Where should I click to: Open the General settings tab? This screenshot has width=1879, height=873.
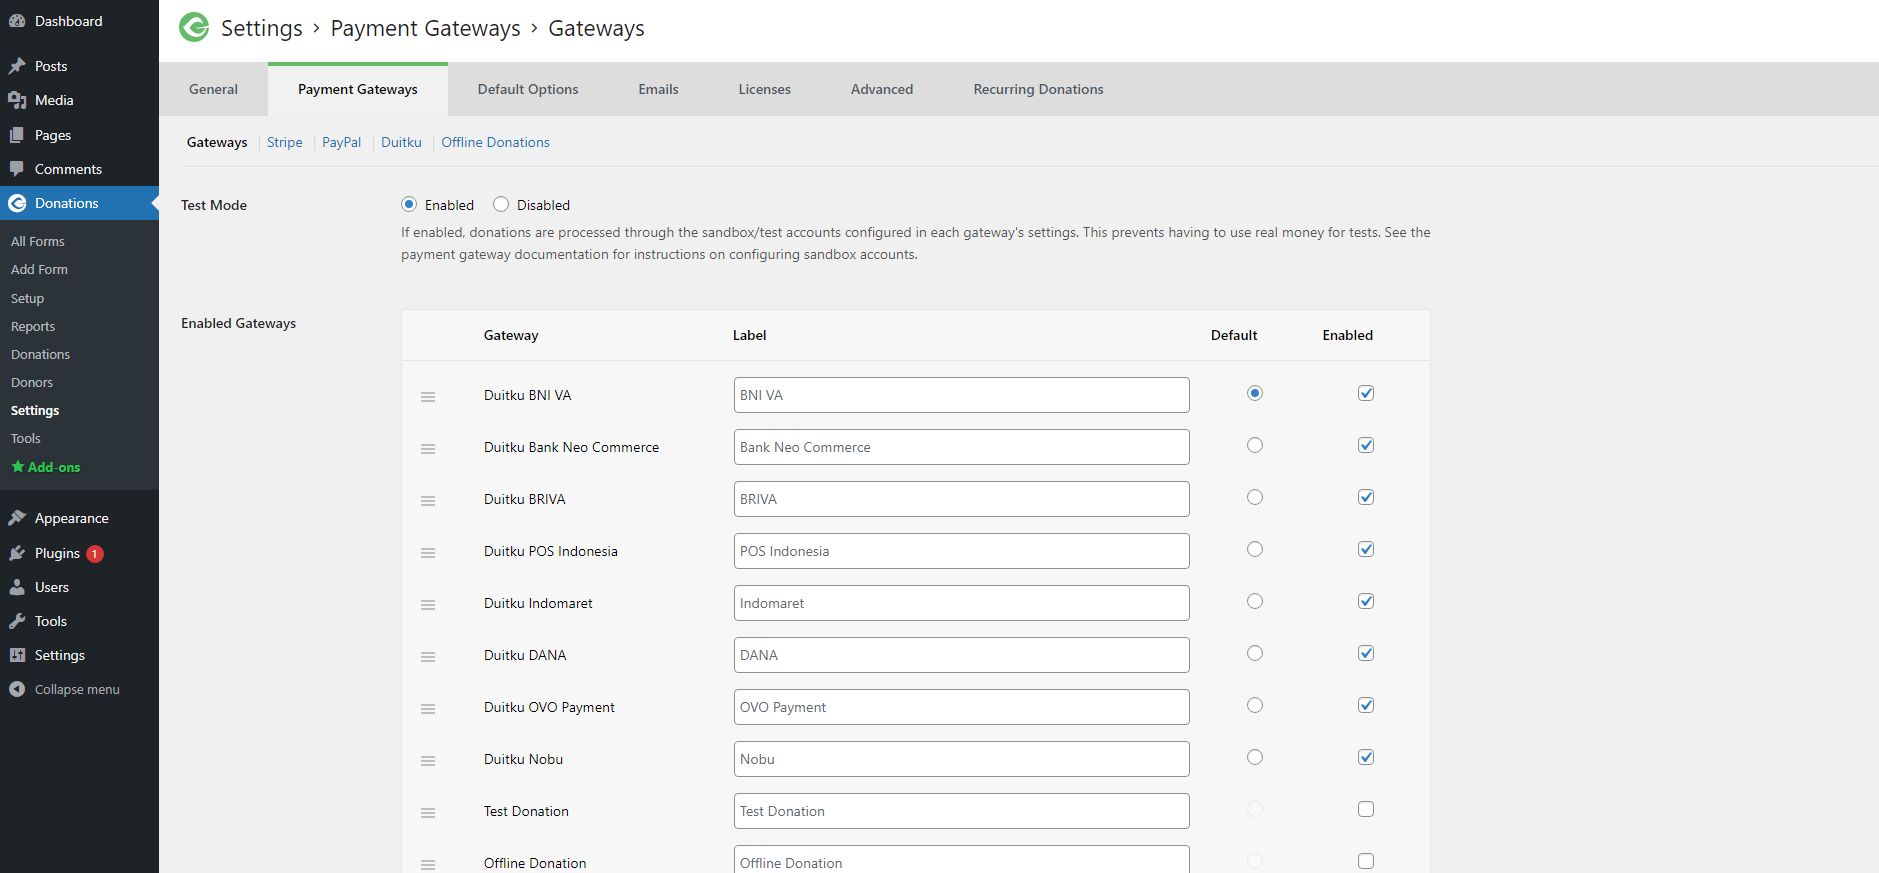coord(213,89)
